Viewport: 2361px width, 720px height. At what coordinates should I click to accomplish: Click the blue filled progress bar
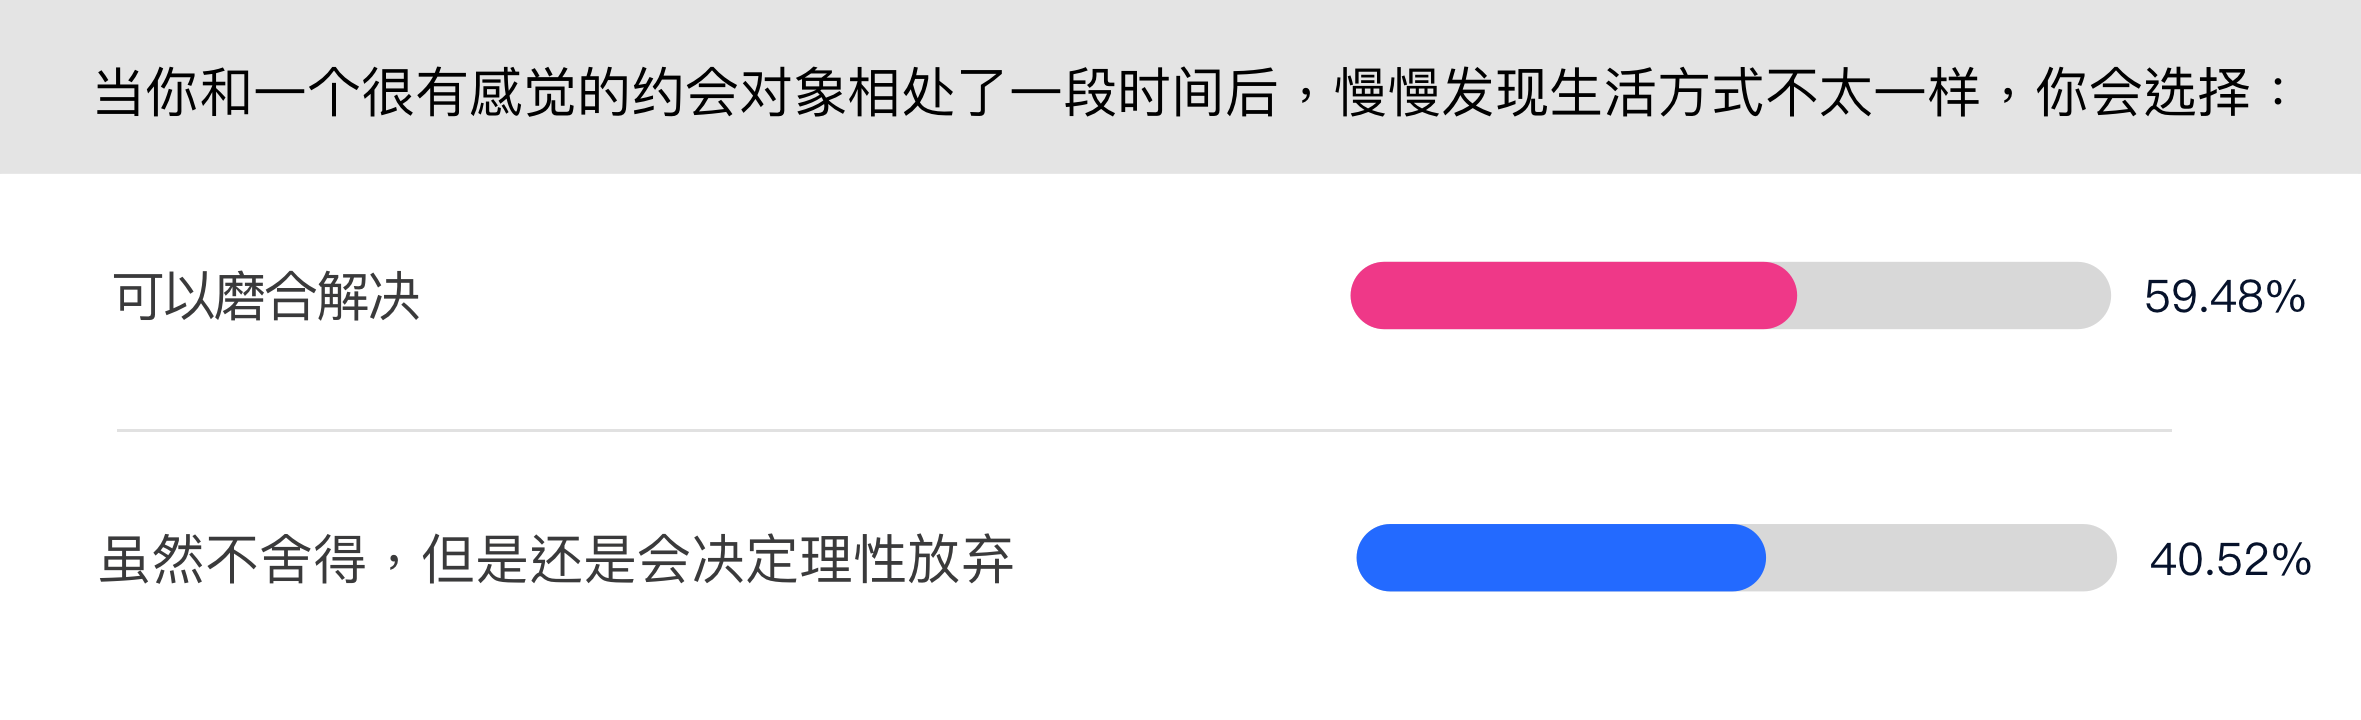(1560, 558)
